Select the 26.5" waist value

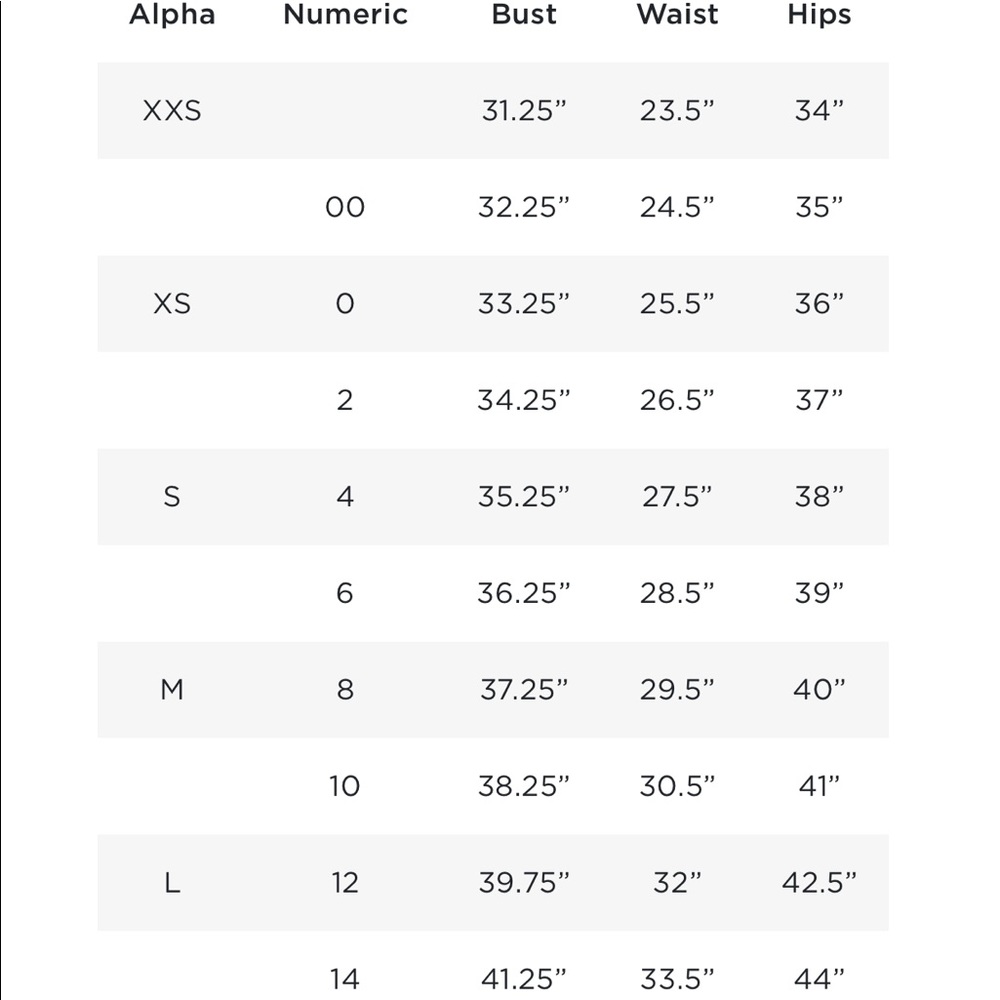point(677,401)
